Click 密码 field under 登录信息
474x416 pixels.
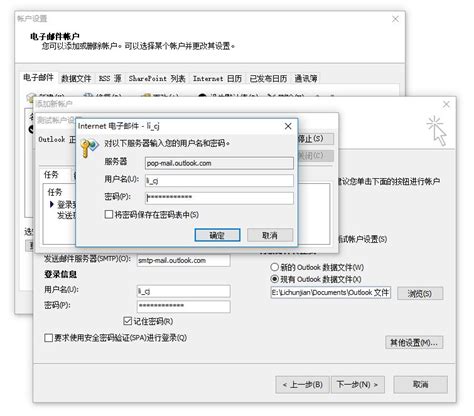pyautogui.click(x=184, y=306)
